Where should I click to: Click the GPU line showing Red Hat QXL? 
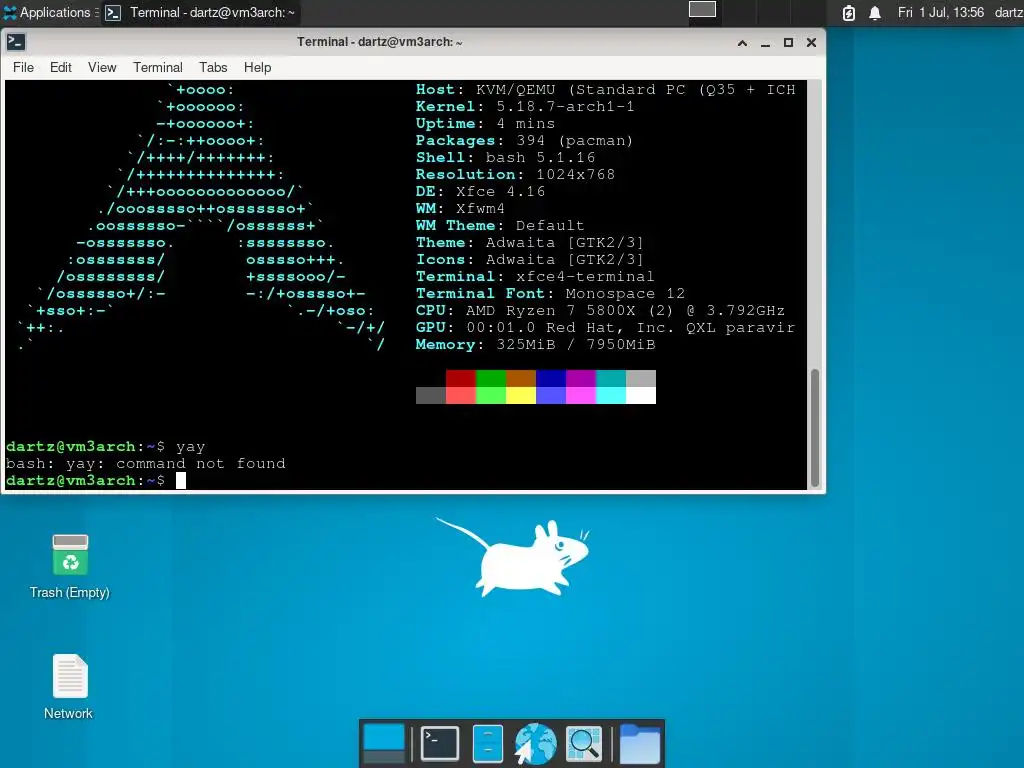click(x=605, y=327)
